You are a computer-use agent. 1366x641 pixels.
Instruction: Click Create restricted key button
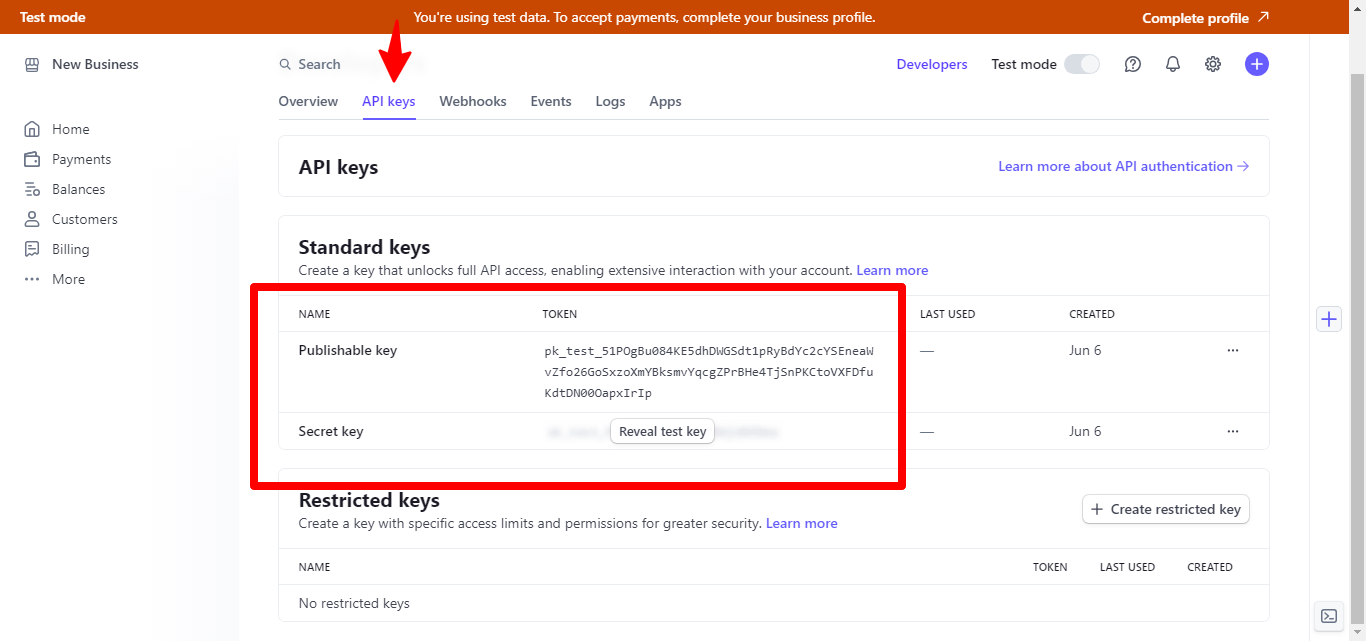pyautogui.click(x=1165, y=509)
